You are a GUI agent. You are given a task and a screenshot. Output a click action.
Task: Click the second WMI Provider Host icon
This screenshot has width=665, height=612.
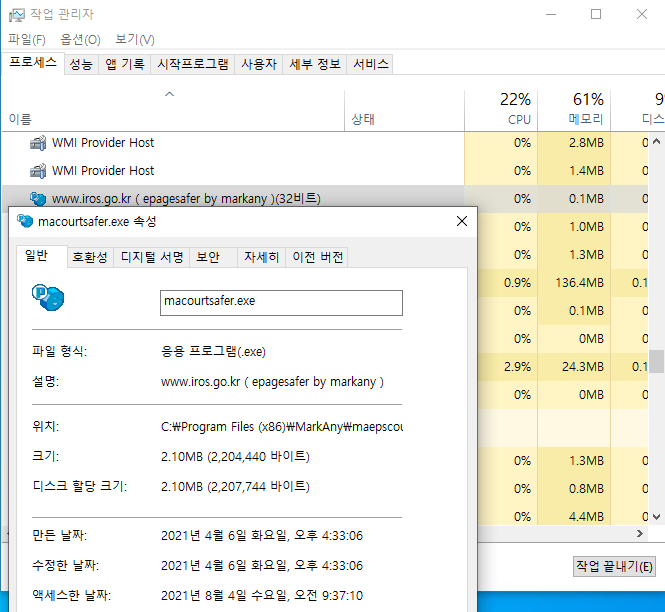point(38,171)
